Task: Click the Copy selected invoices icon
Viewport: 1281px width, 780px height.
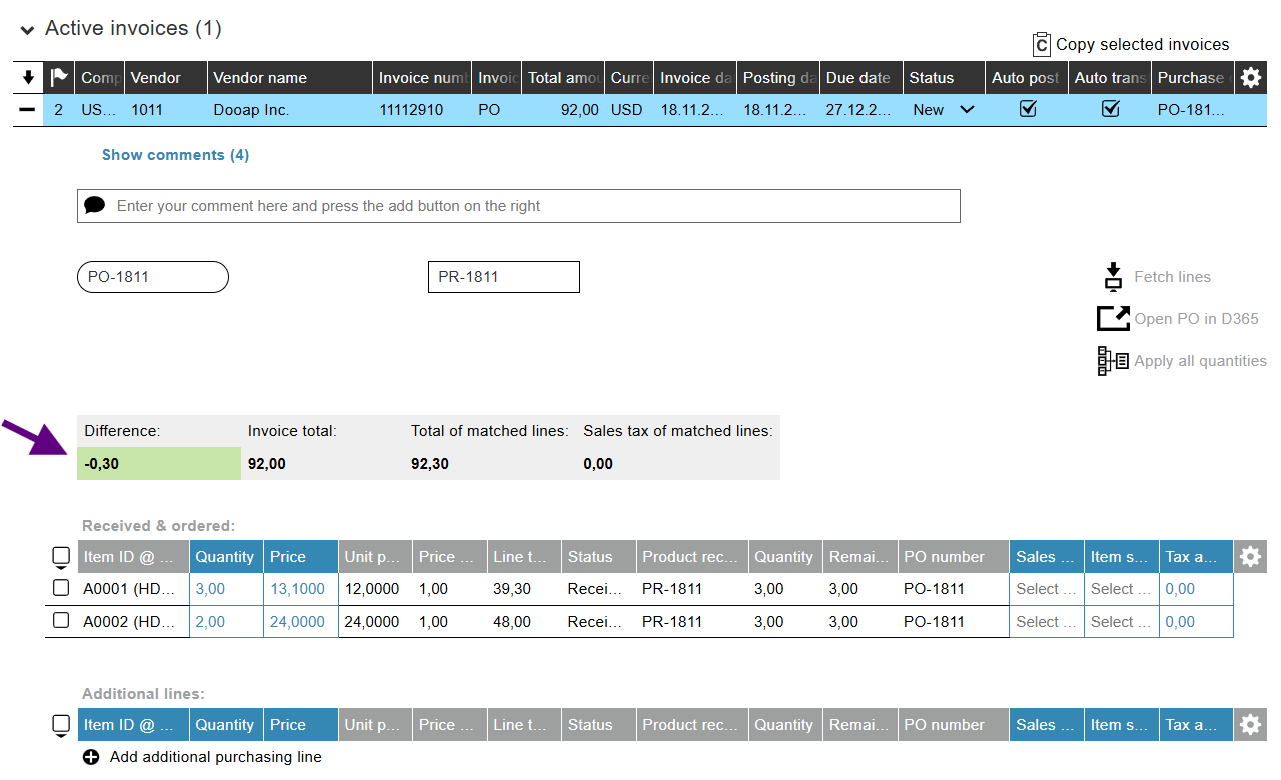Action: [x=1041, y=44]
